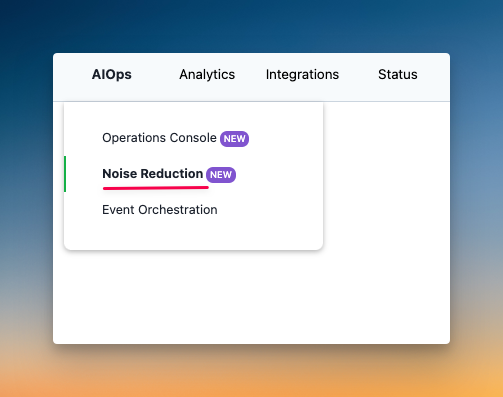Open Event Orchestration from the dropdown

tap(160, 210)
